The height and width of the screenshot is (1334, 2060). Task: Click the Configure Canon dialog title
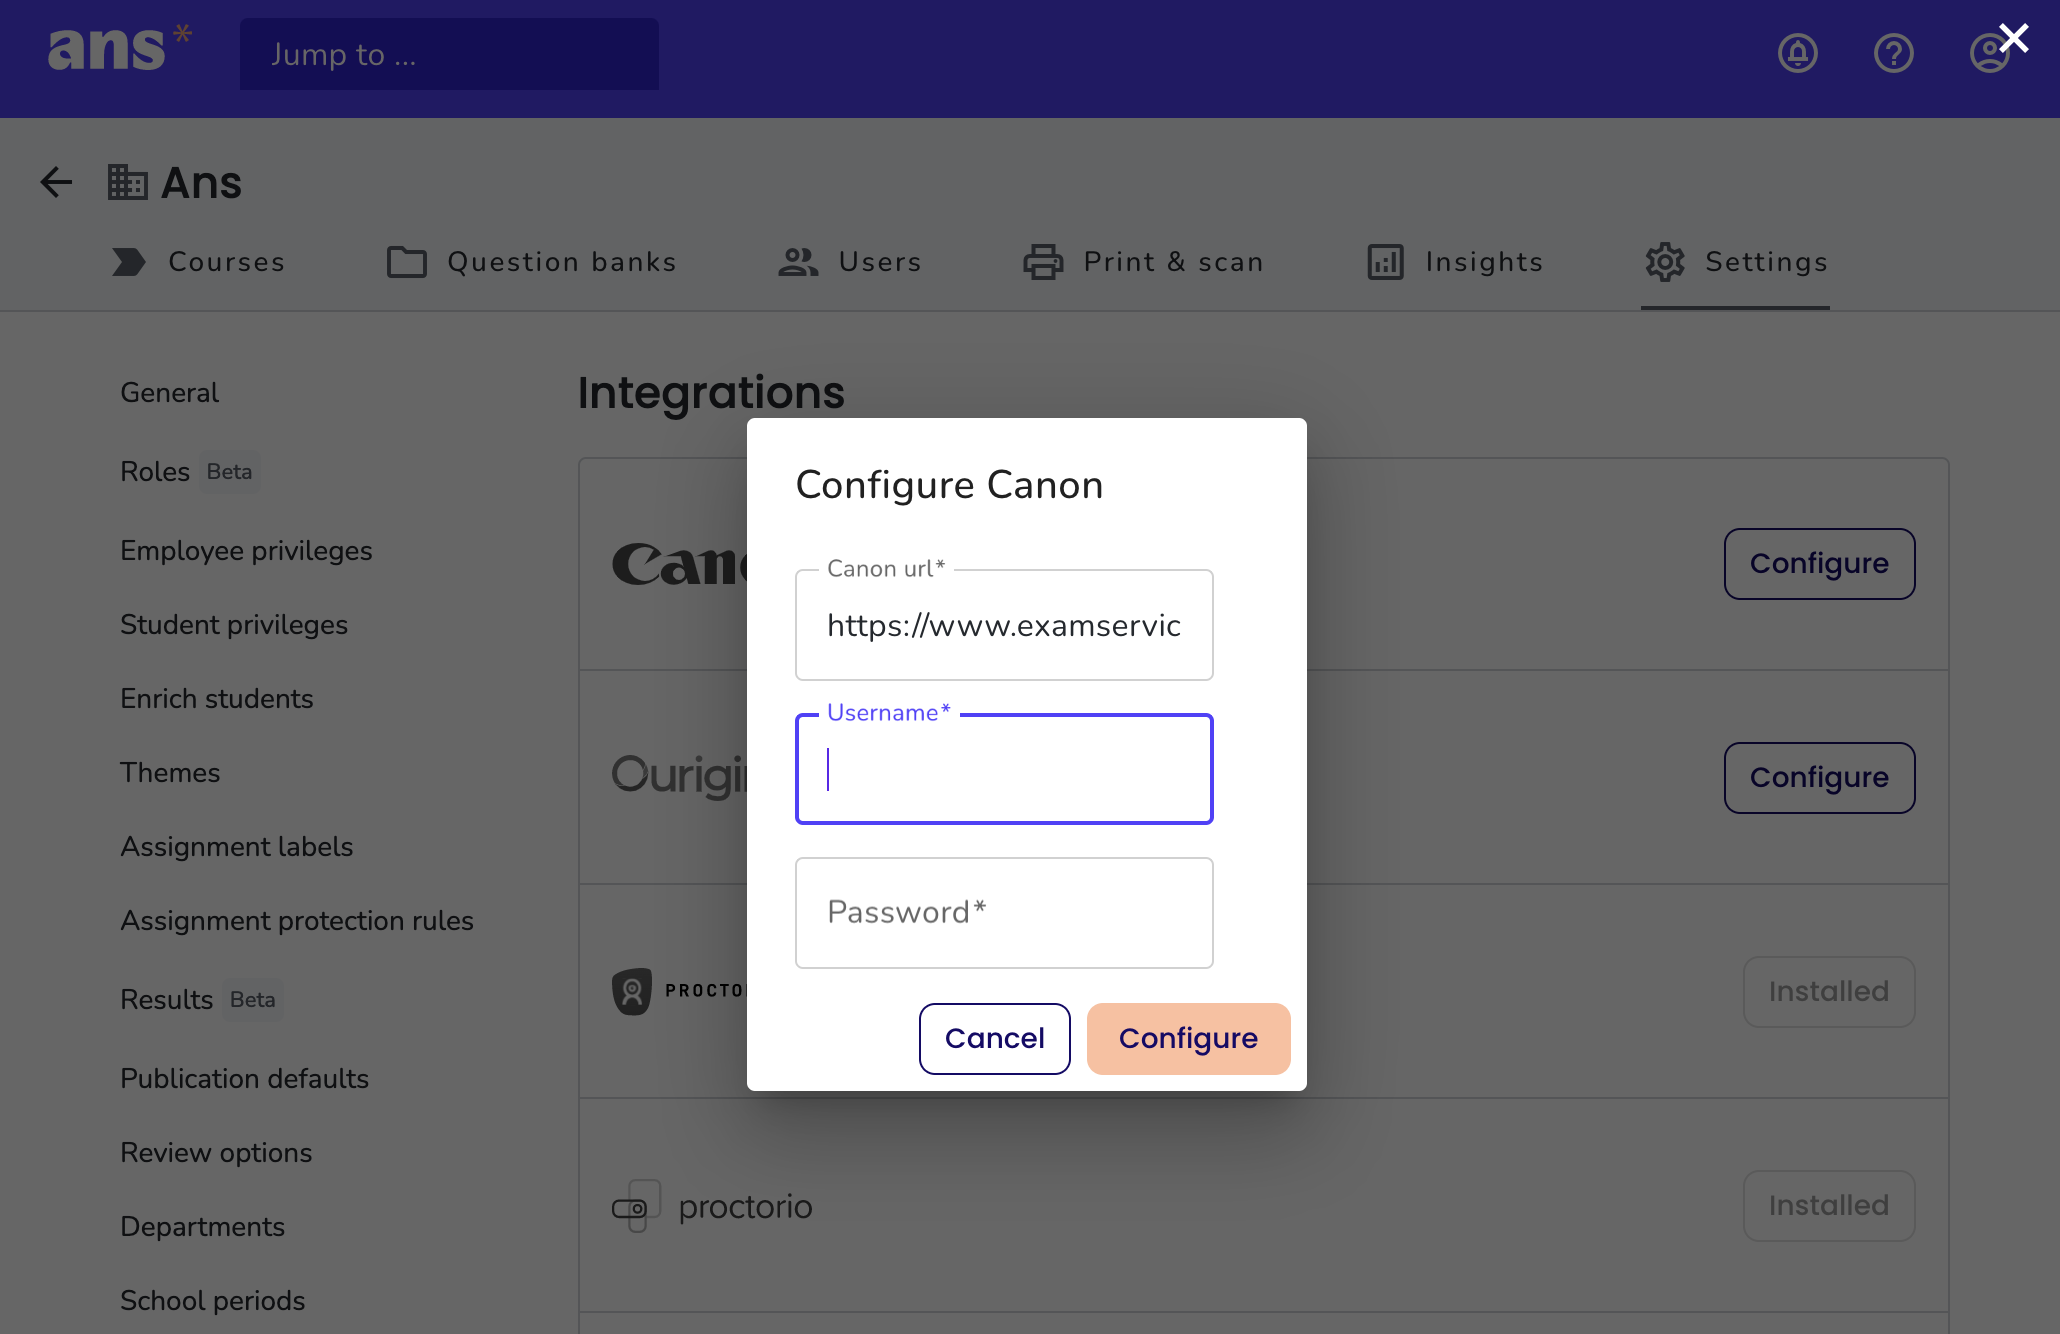coord(949,485)
